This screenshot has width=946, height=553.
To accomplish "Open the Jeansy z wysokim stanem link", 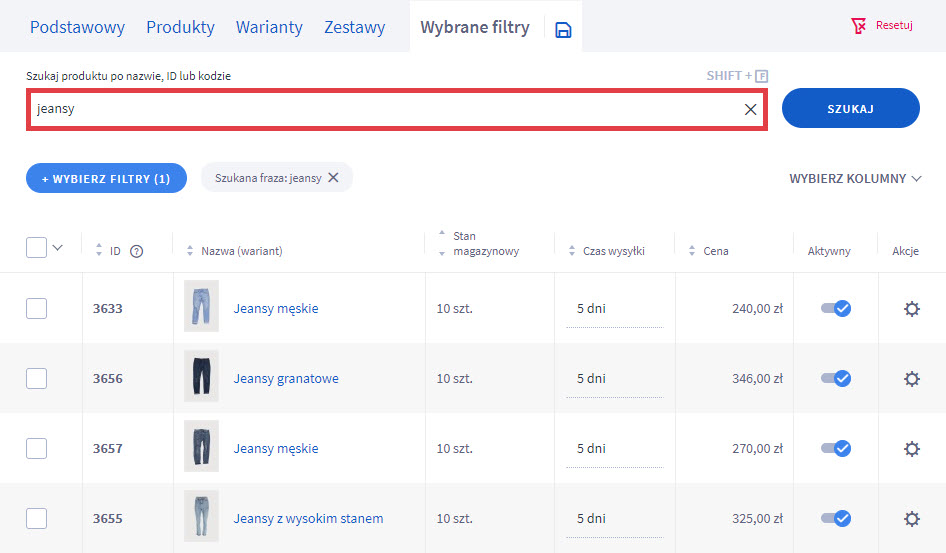I will pos(308,518).
